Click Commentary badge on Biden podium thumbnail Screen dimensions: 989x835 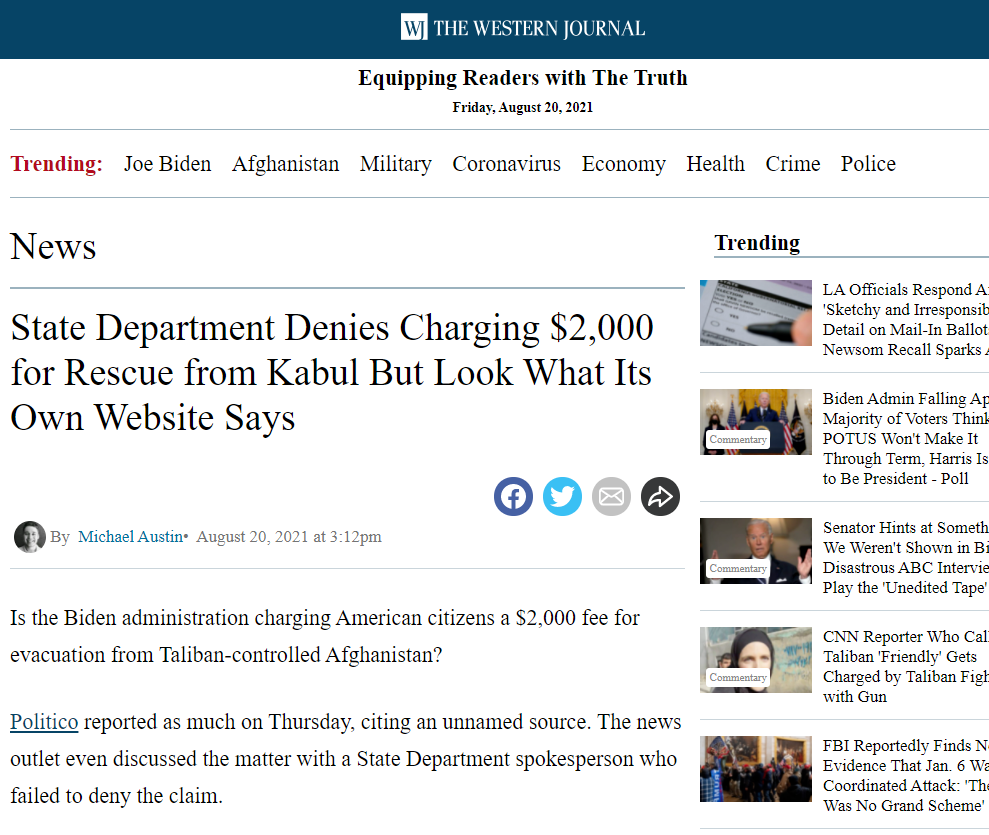pyautogui.click(x=738, y=440)
